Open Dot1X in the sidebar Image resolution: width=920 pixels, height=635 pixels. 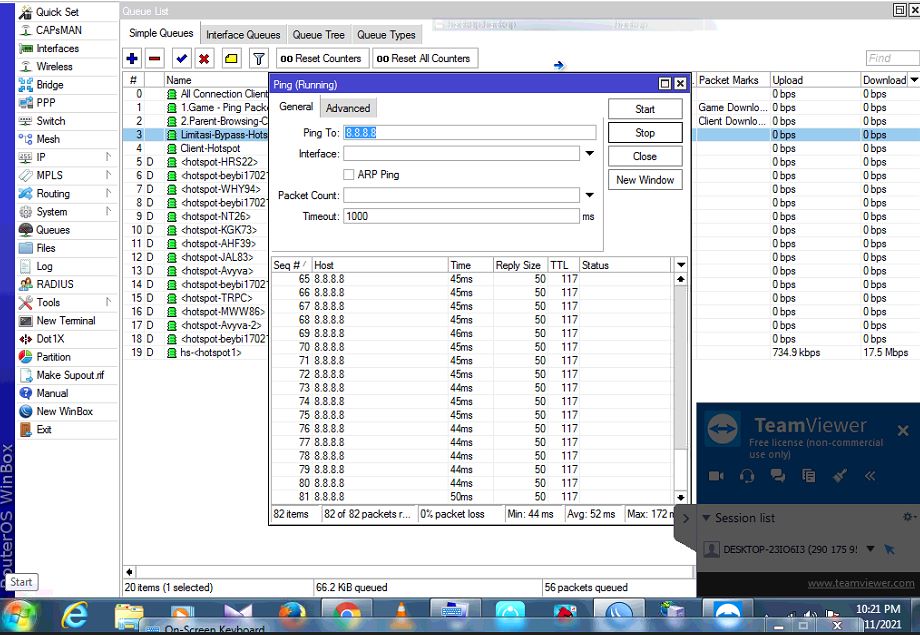[x=50, y=339]
